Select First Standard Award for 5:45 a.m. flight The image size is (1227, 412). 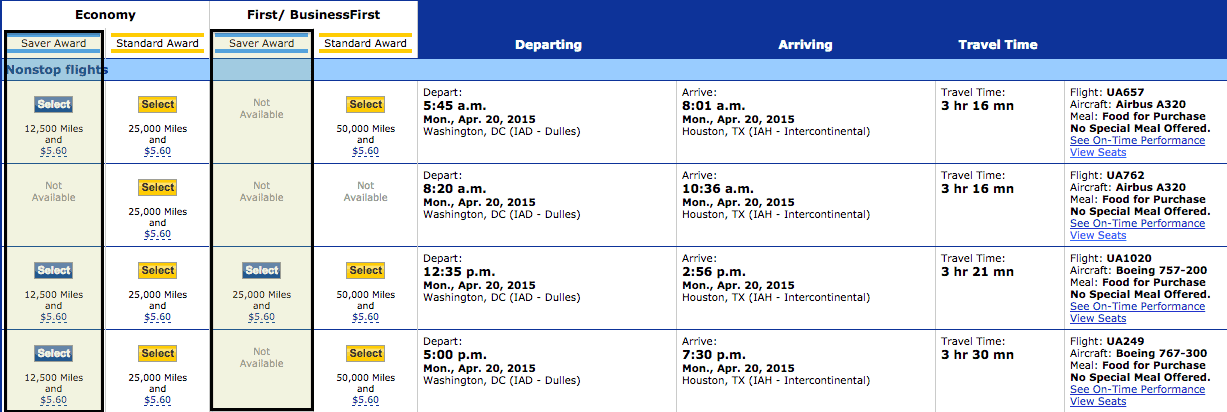point(365,104)
